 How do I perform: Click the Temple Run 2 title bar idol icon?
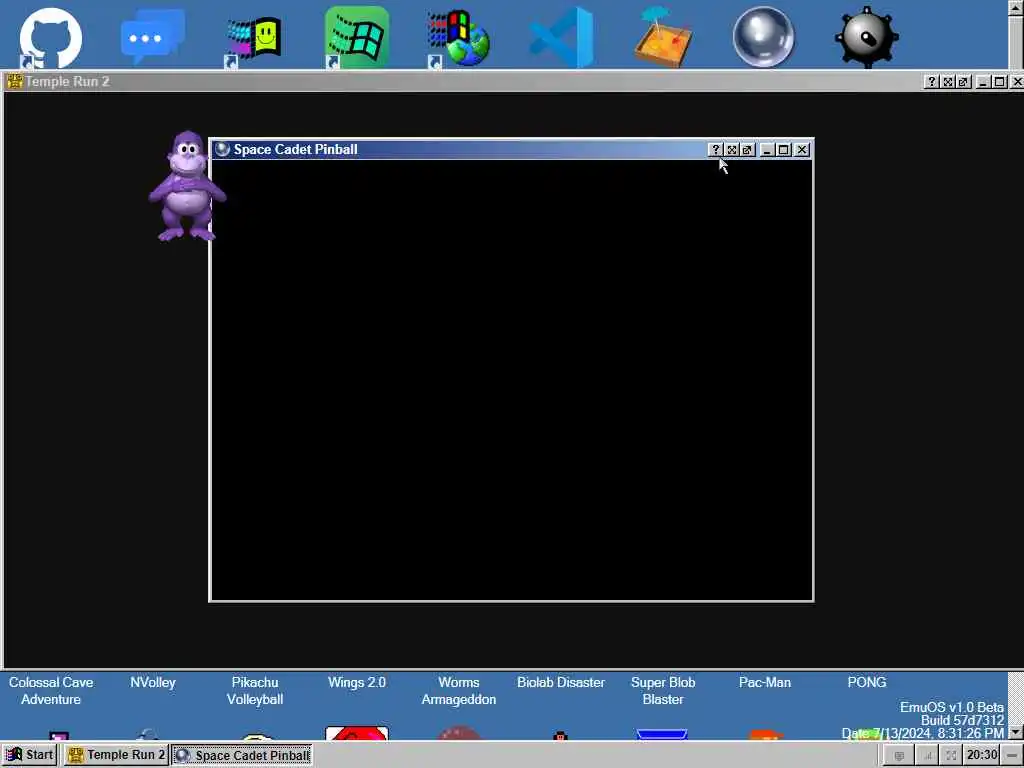(14, 81)
